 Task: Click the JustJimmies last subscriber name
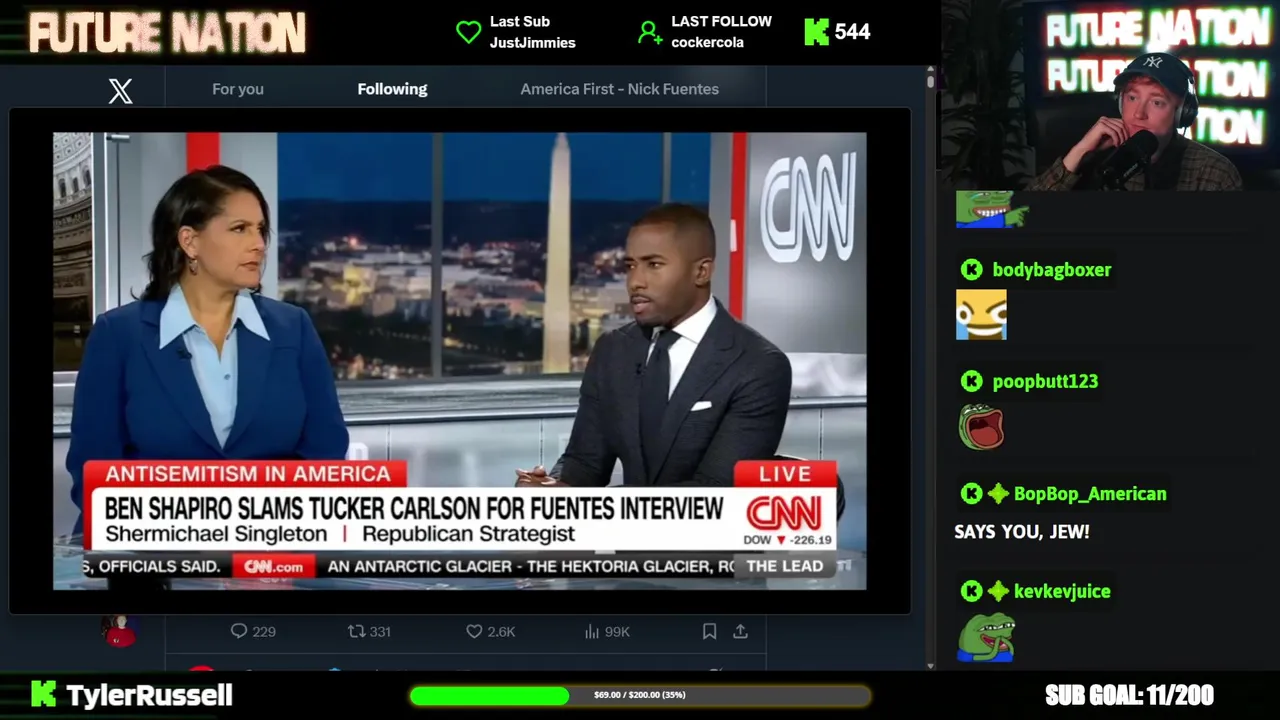point(532,43)
